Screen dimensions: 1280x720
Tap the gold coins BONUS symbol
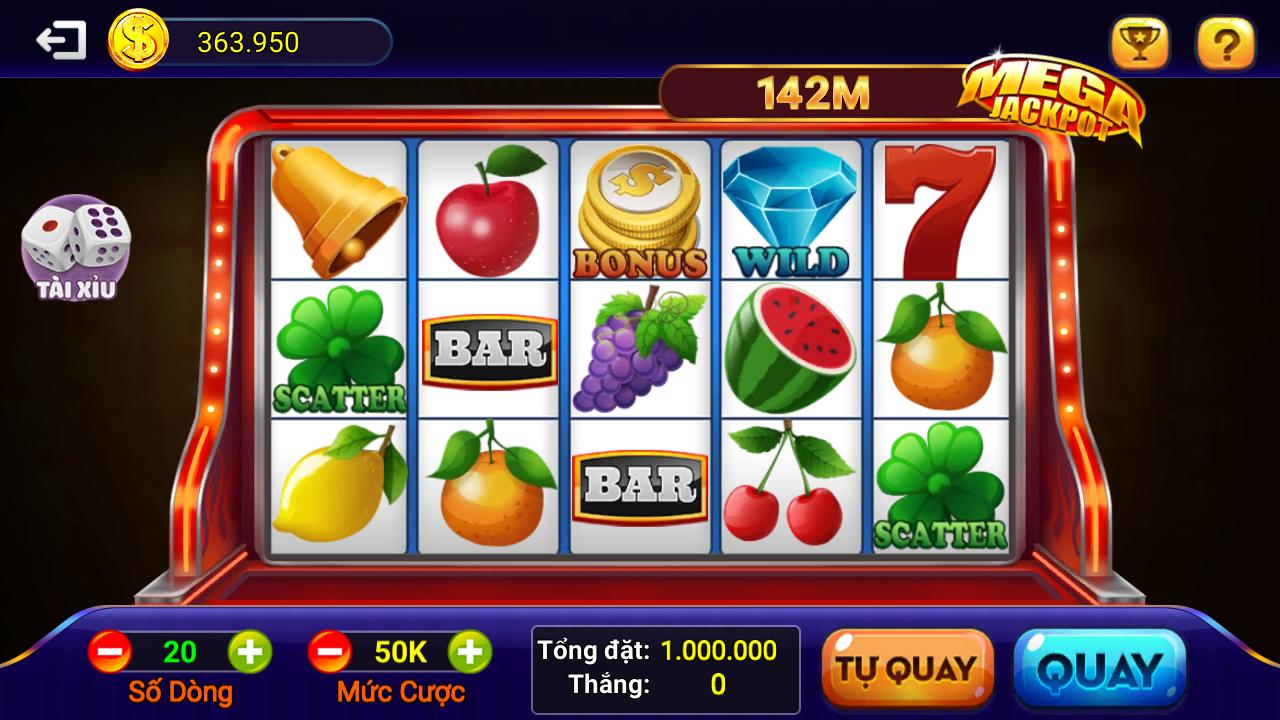640,213
